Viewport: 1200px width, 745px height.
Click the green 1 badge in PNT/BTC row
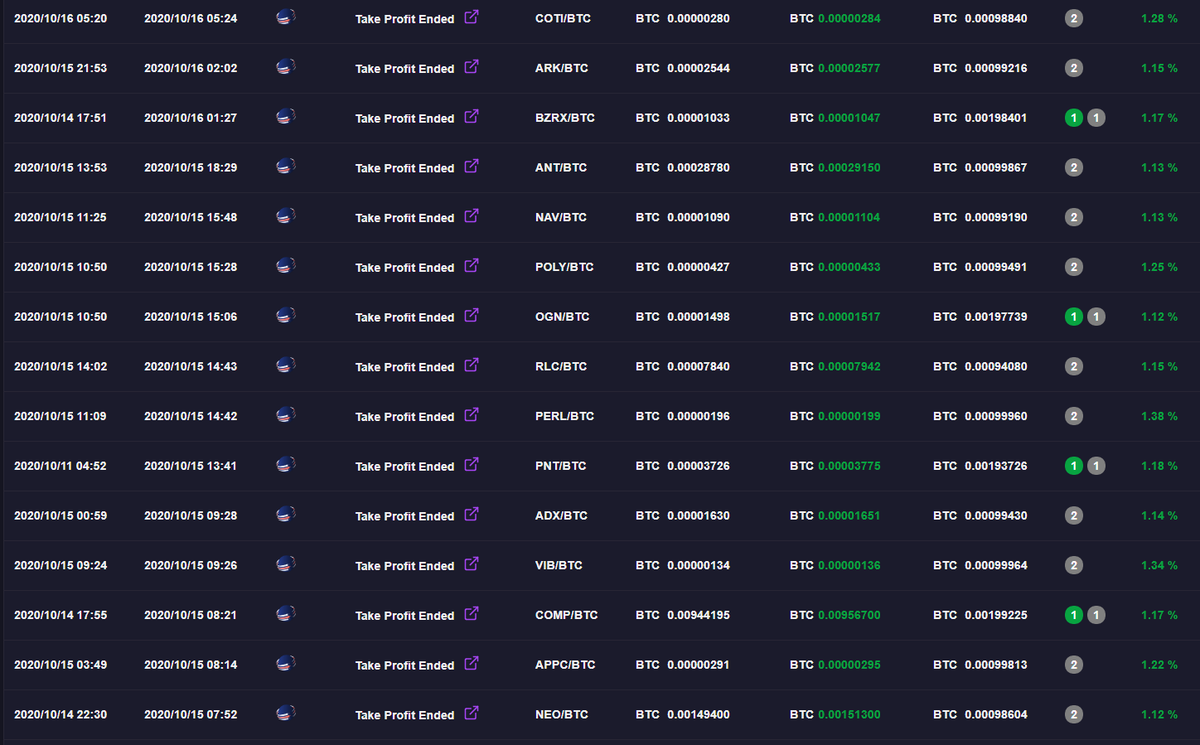tap(1074, 466)
